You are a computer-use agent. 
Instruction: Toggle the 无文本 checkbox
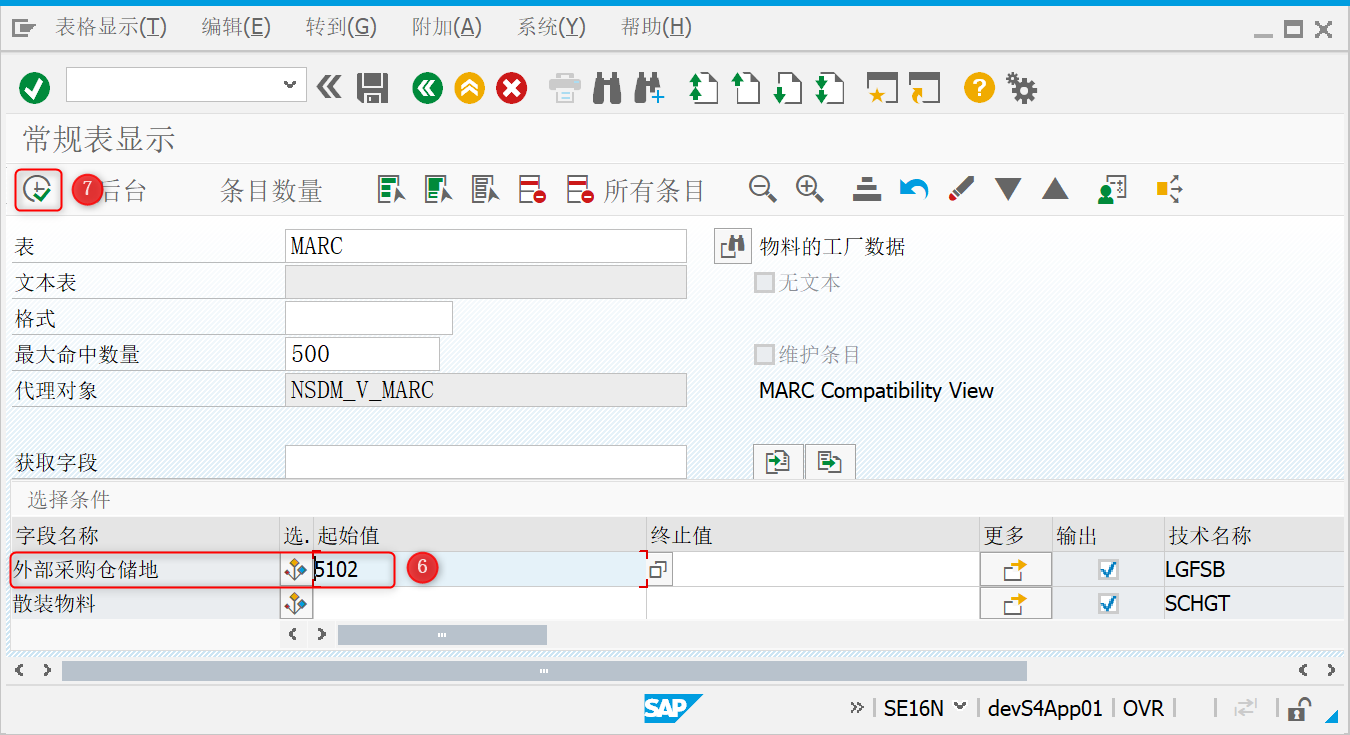coord(762,282)
